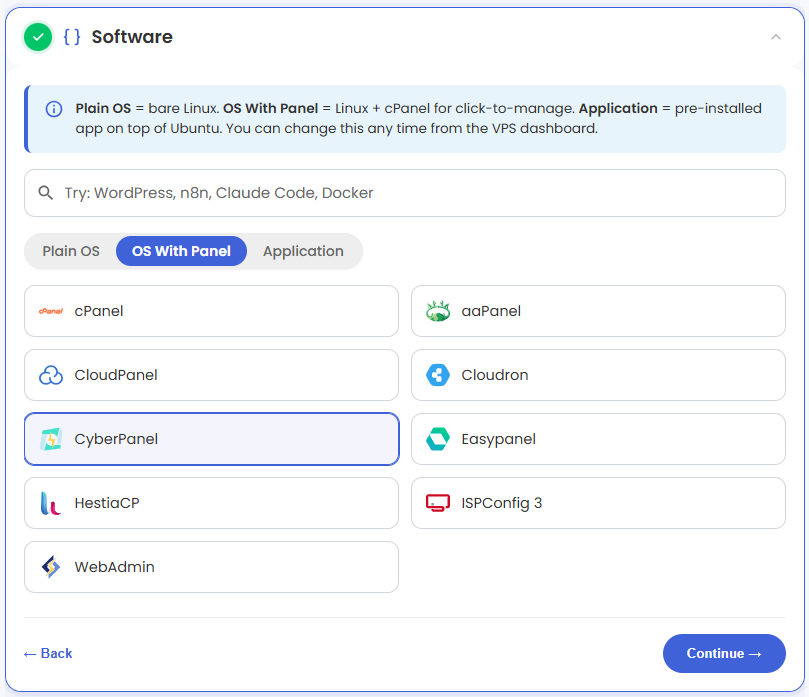
Task: Click the cPanel logo icon
Action: (x=51, y=311)
